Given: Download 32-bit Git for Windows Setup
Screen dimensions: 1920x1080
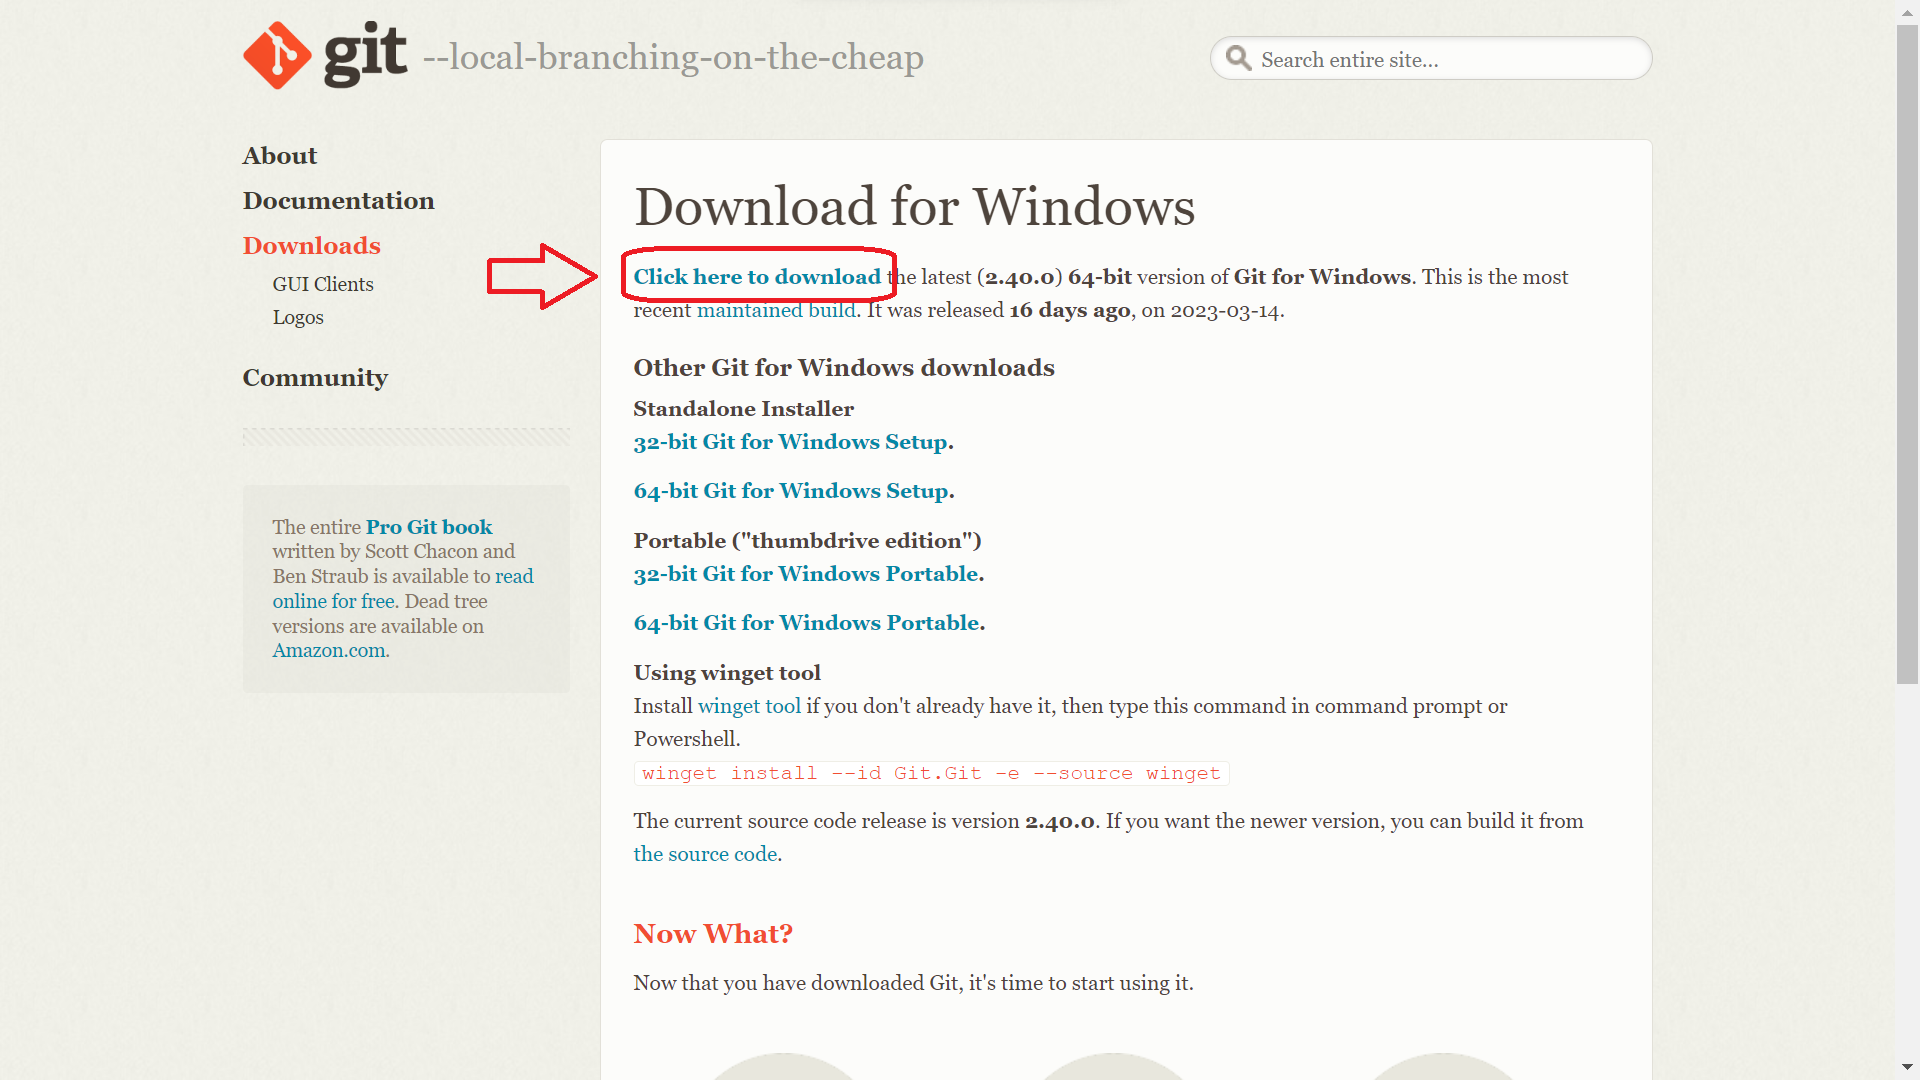Looking at the screenshot, I should 790,442.
